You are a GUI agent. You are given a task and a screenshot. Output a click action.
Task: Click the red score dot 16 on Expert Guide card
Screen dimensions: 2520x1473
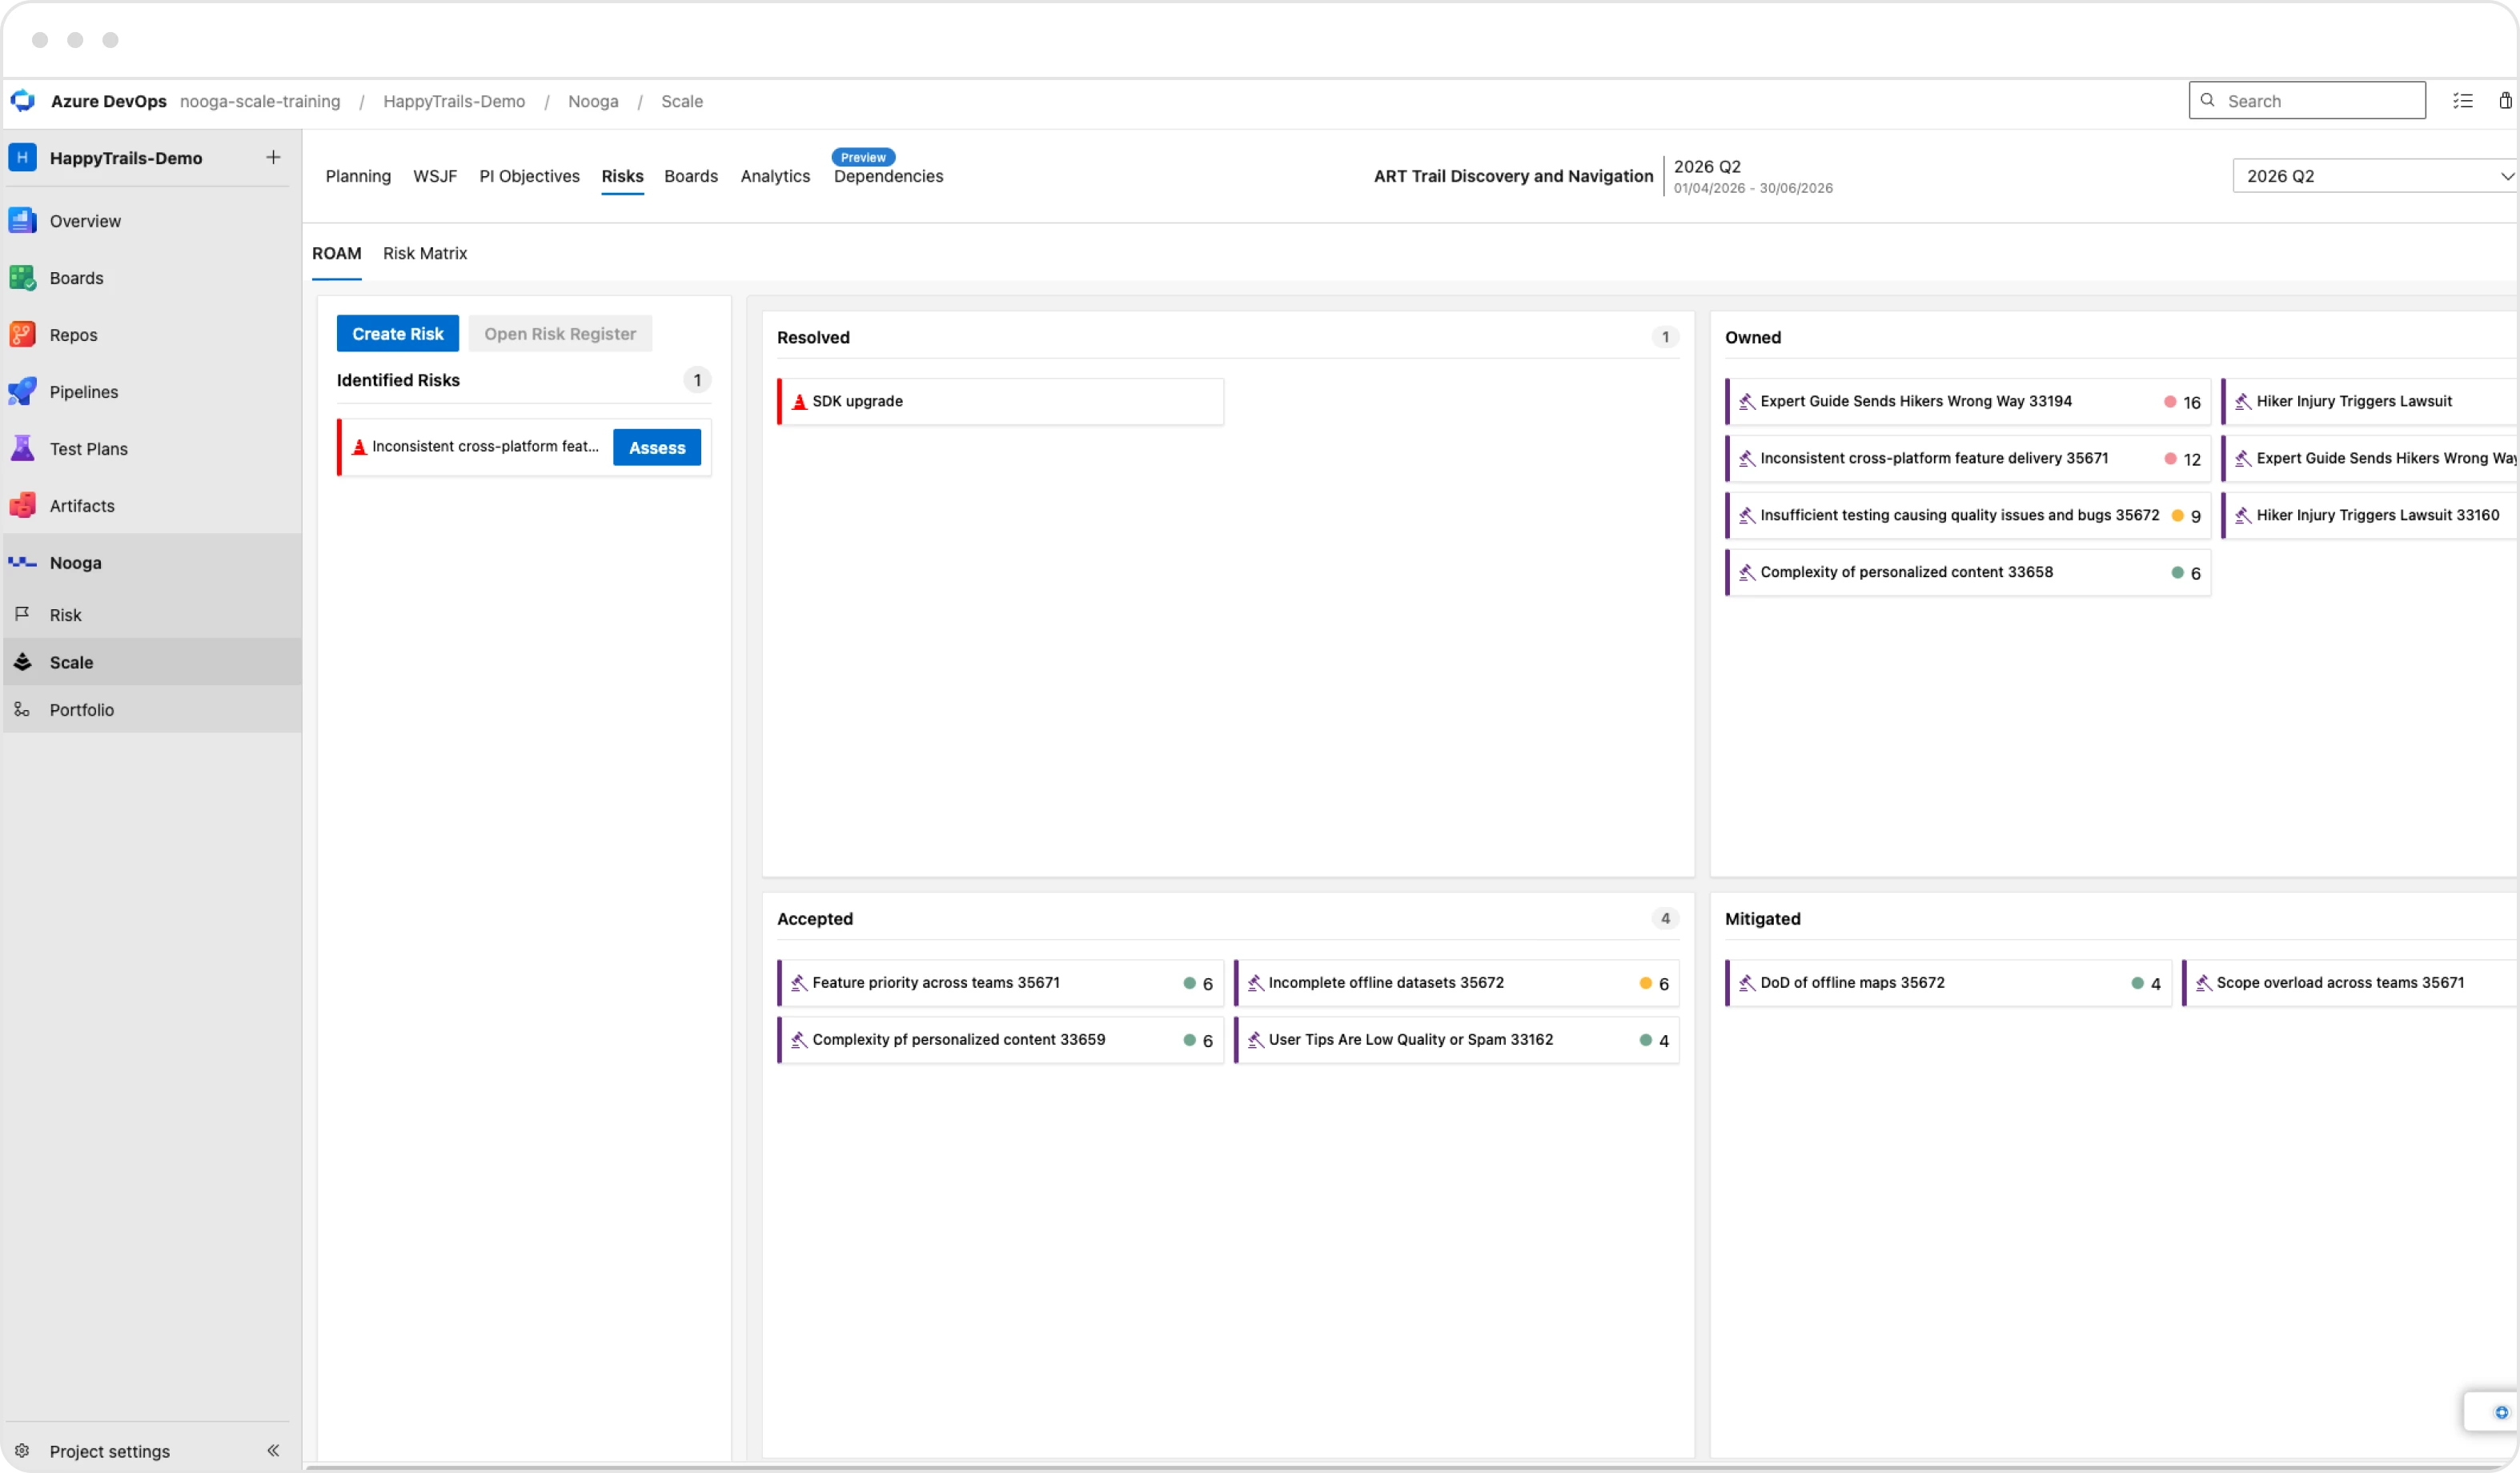(2170, 402)
